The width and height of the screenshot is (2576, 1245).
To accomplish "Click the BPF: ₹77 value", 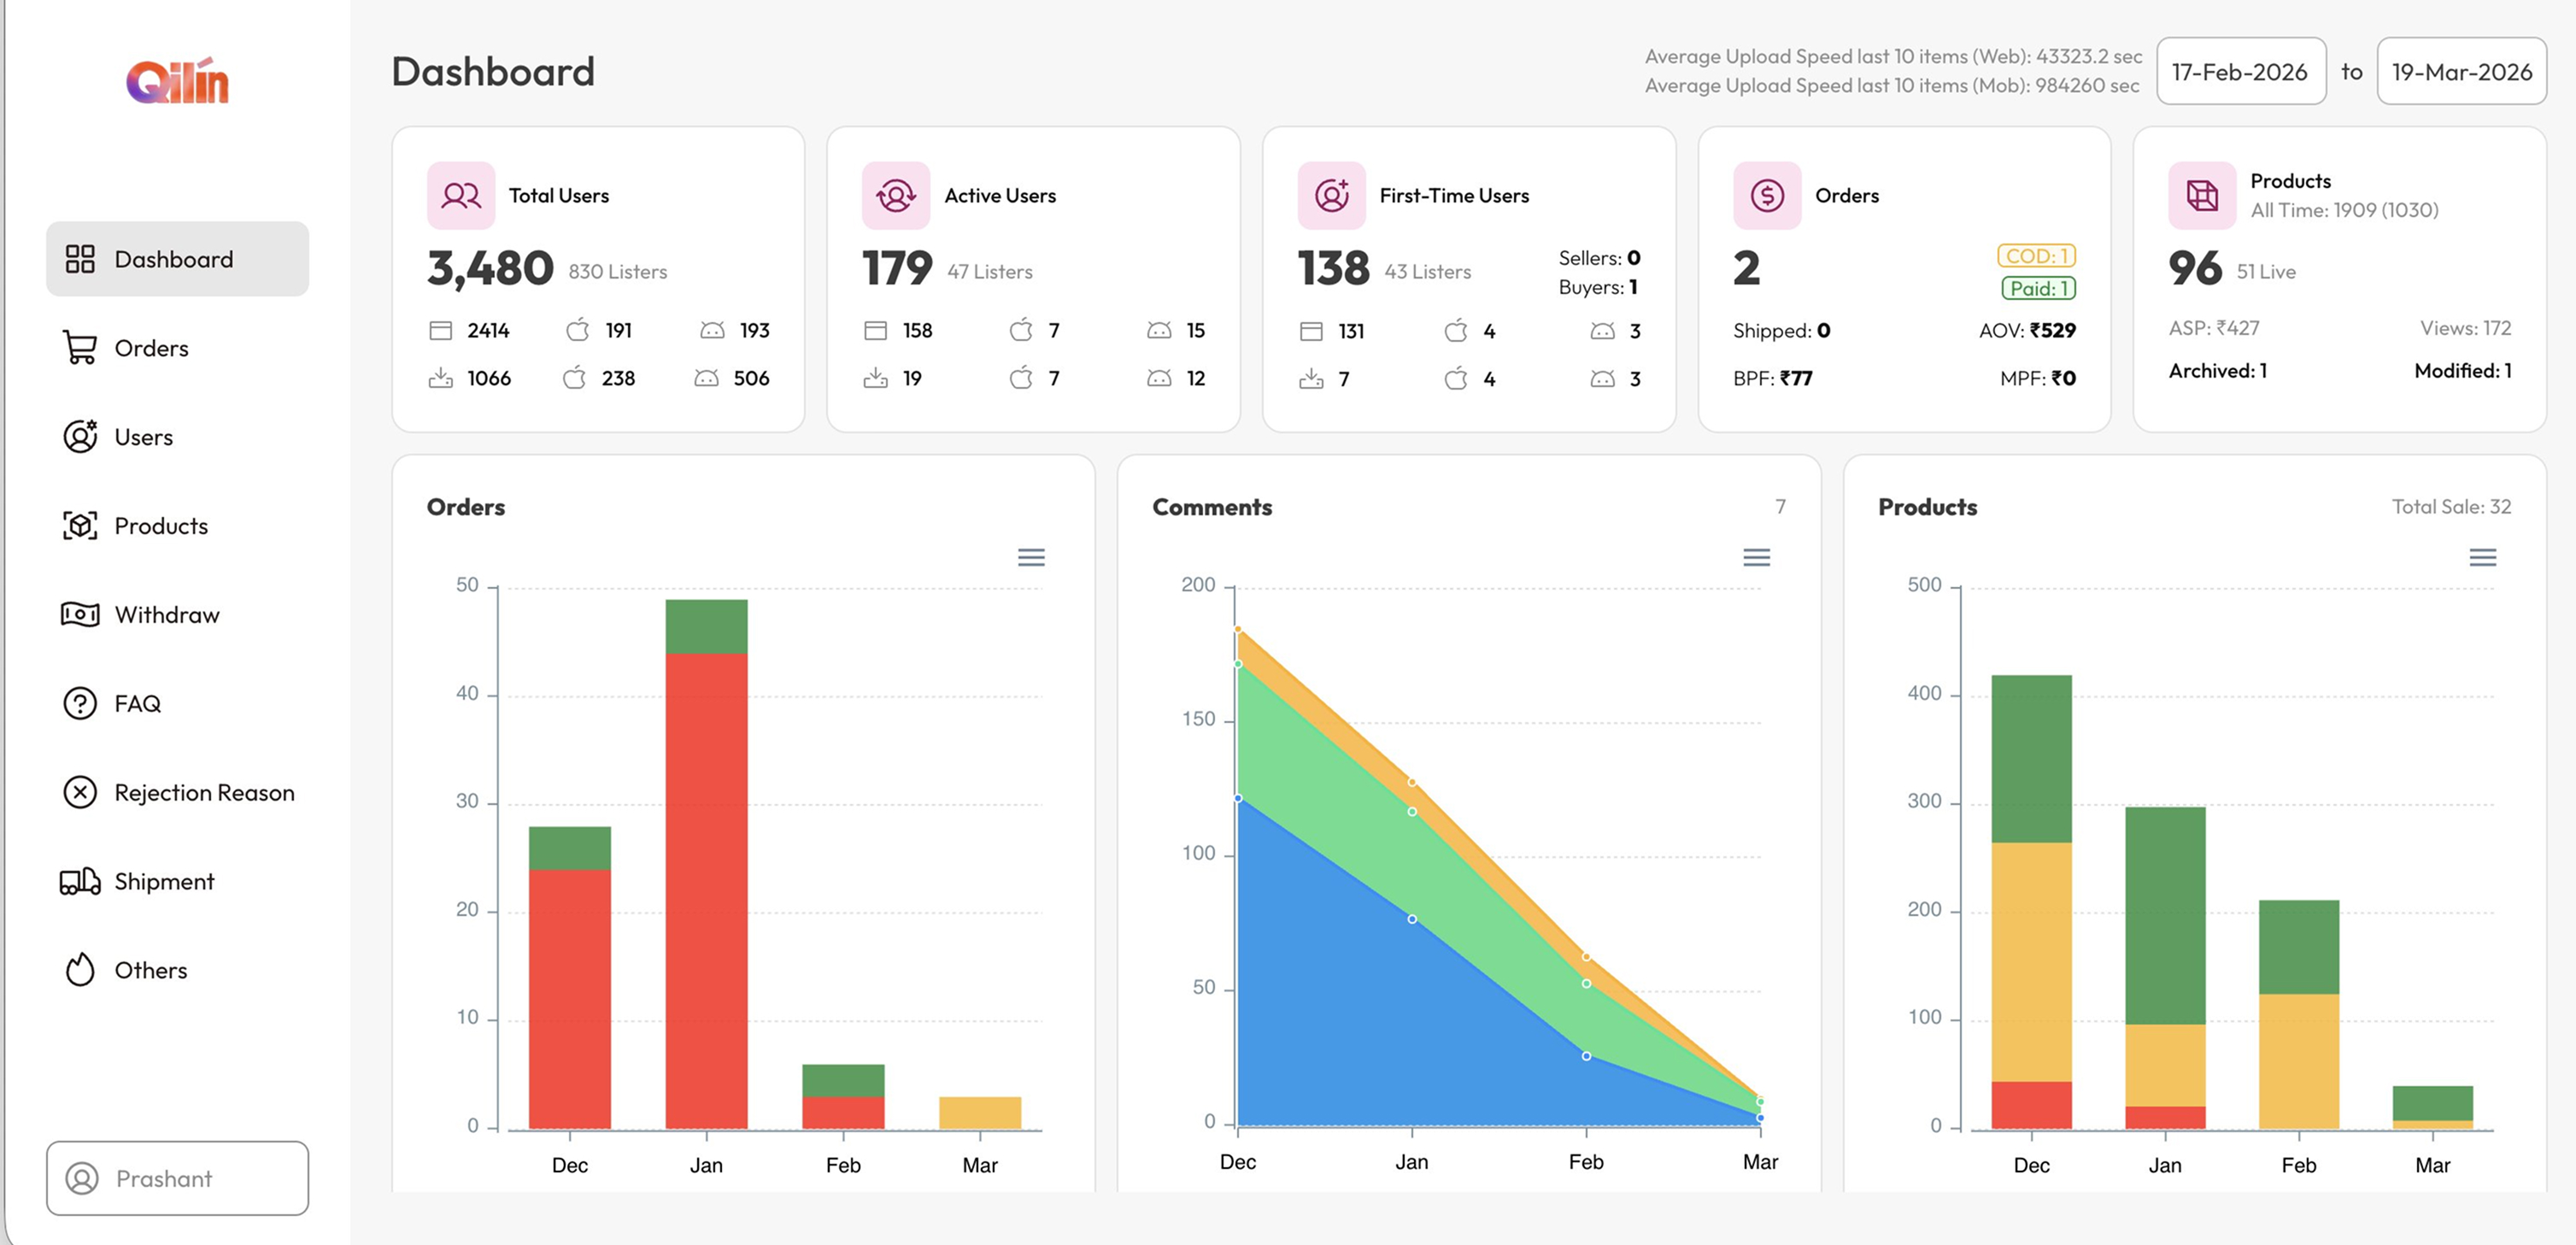I will click(x=1772, y=378).
